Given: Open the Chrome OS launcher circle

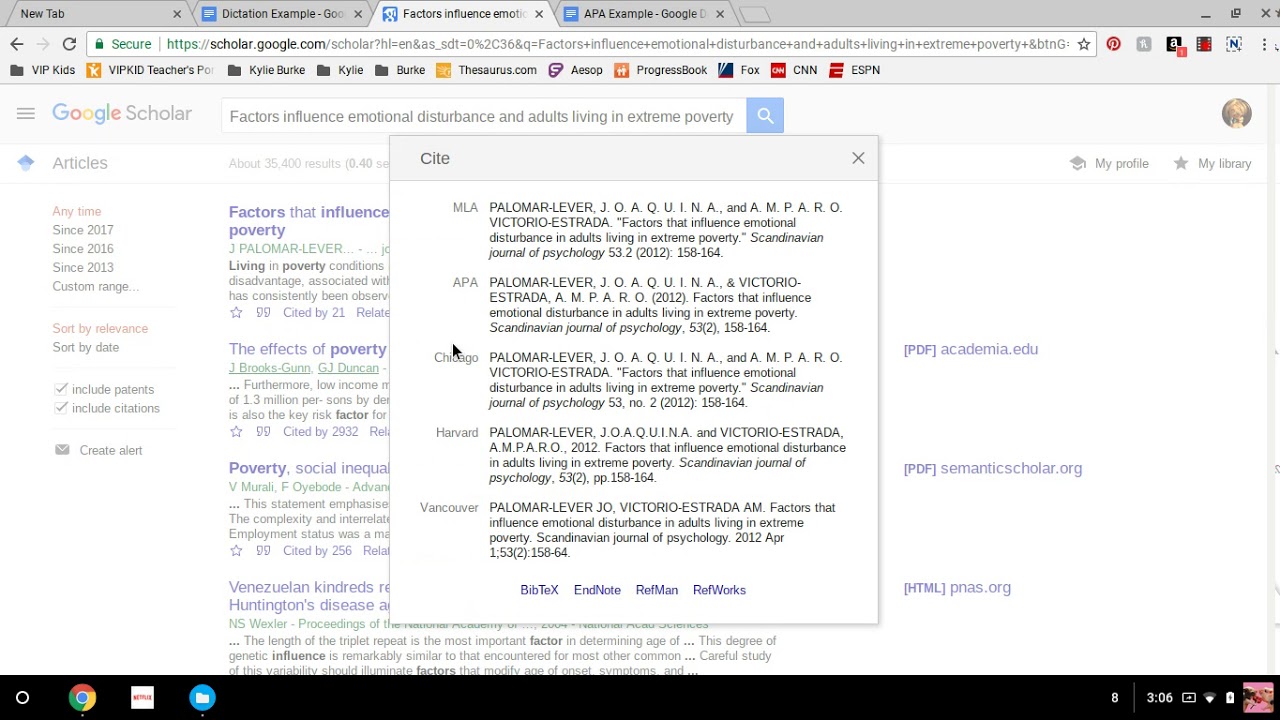Looking at the screenshot, I should click(x=22, y=698).
